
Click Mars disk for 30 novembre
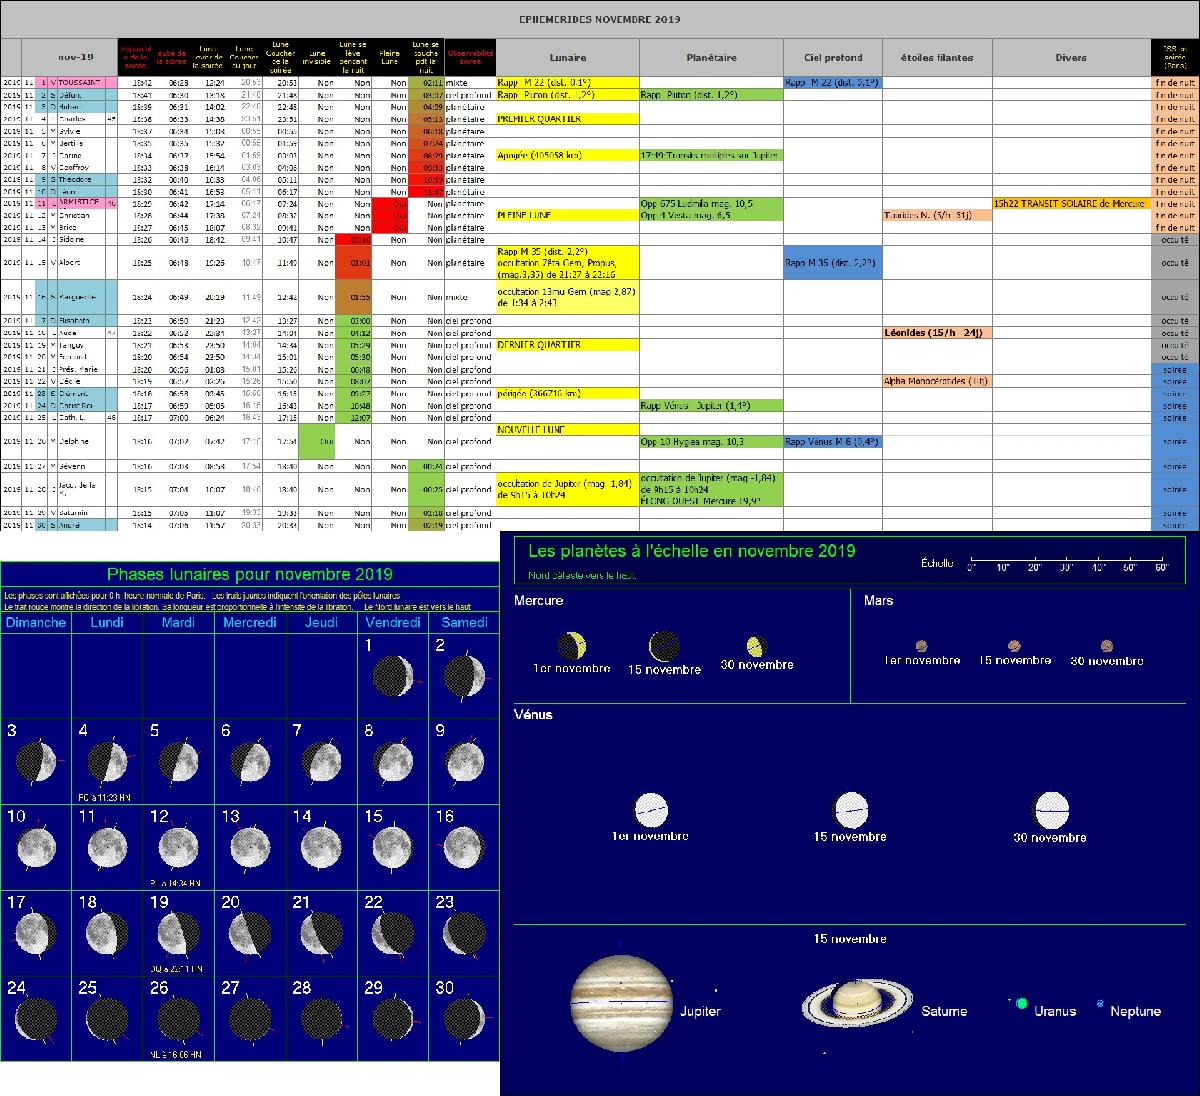[x=1107, y=646]
